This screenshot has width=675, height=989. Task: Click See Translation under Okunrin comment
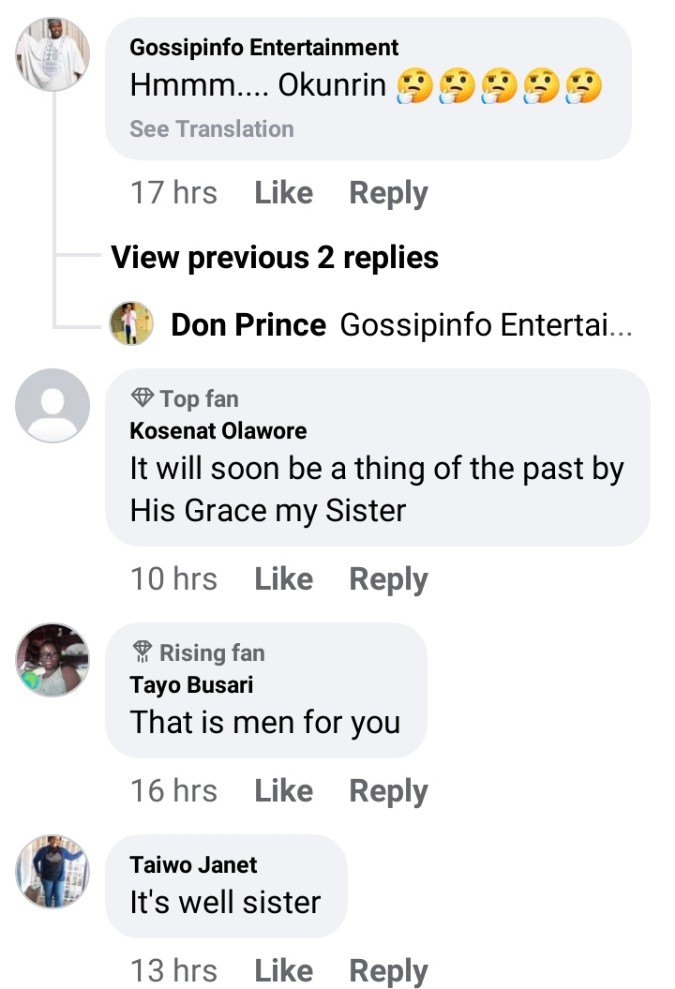tap(211, 129)
